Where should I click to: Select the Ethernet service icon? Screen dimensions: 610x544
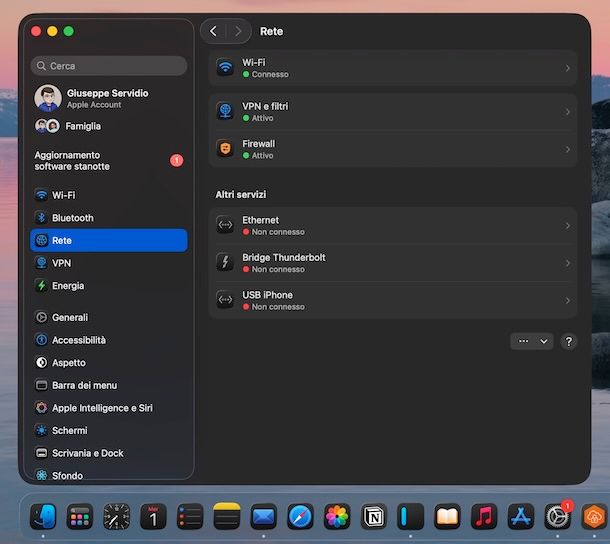tap(225, 225)
